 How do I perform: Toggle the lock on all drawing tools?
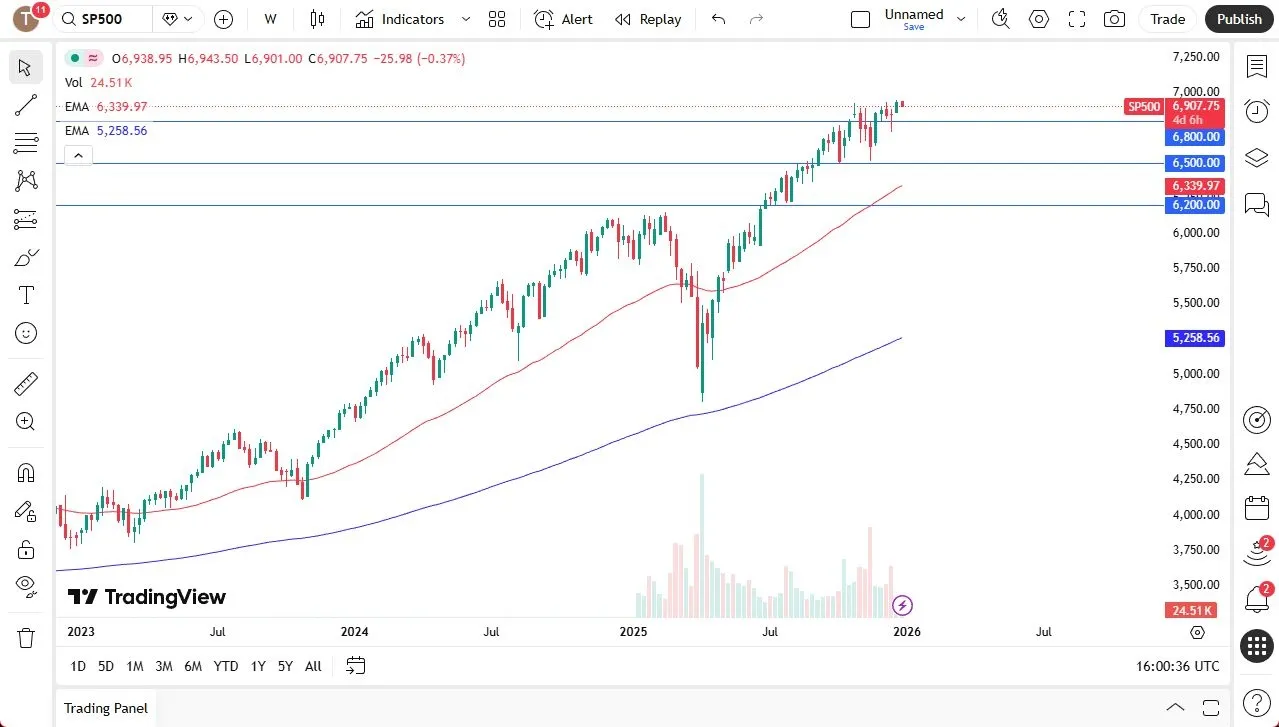pyautogui.click(x=25, y=549)
